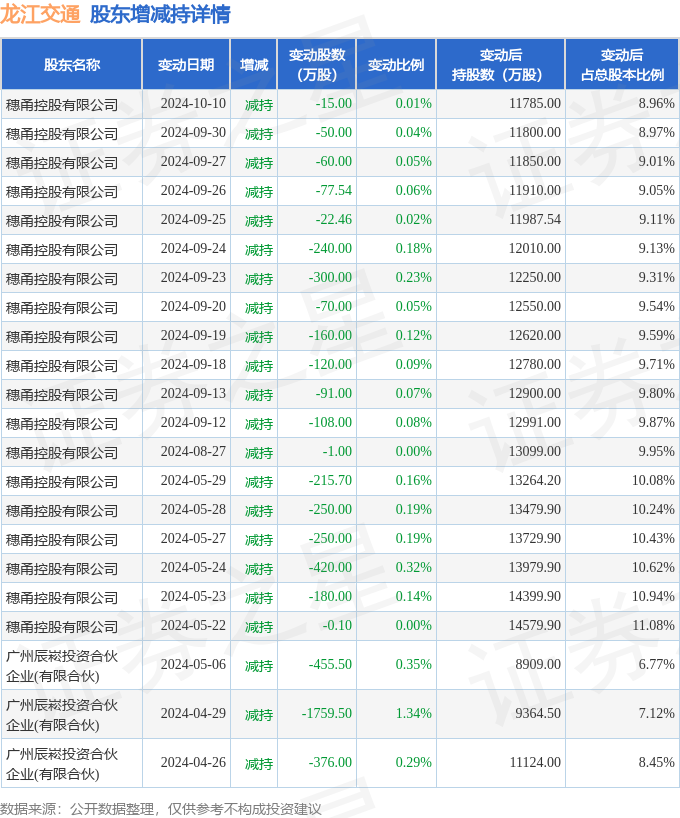The width and height of the screenshot is (680, 818).
Task: Click holdings value 14399.90
Action: pos(535,596)
